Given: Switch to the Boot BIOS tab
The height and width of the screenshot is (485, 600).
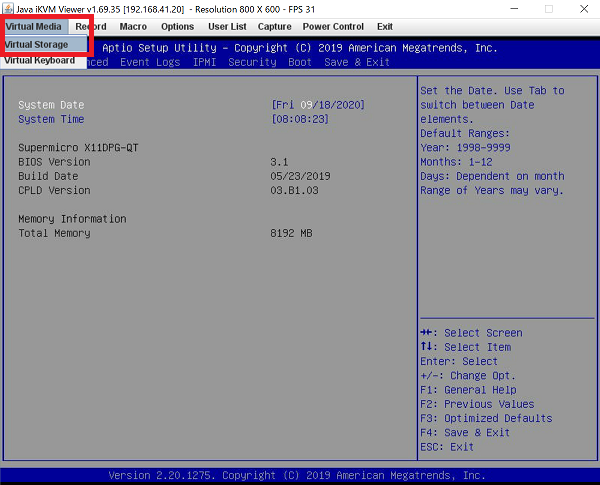Looking at the screenshot, I should (299, 62).
